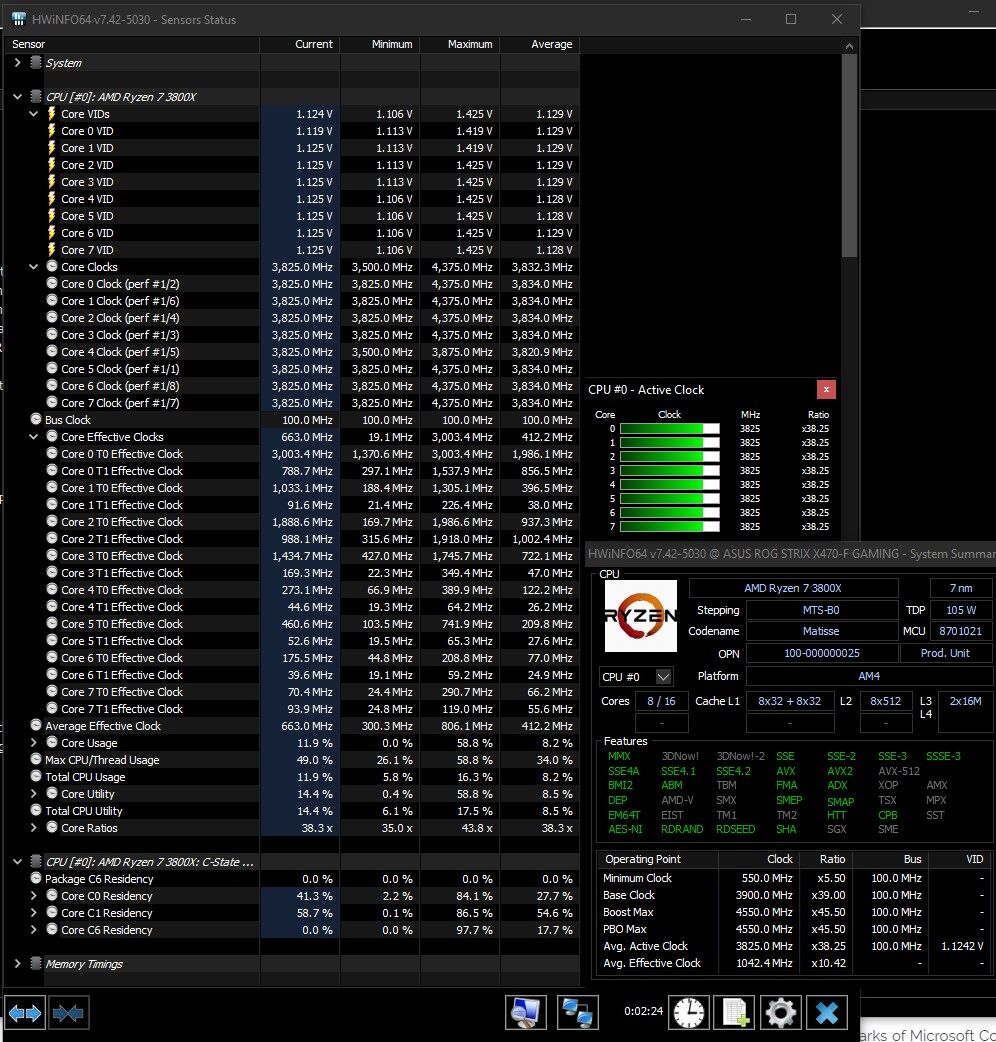The image size is (996, 1042).
Task: Click the TDP 105 W field
Action: point(960,610)
